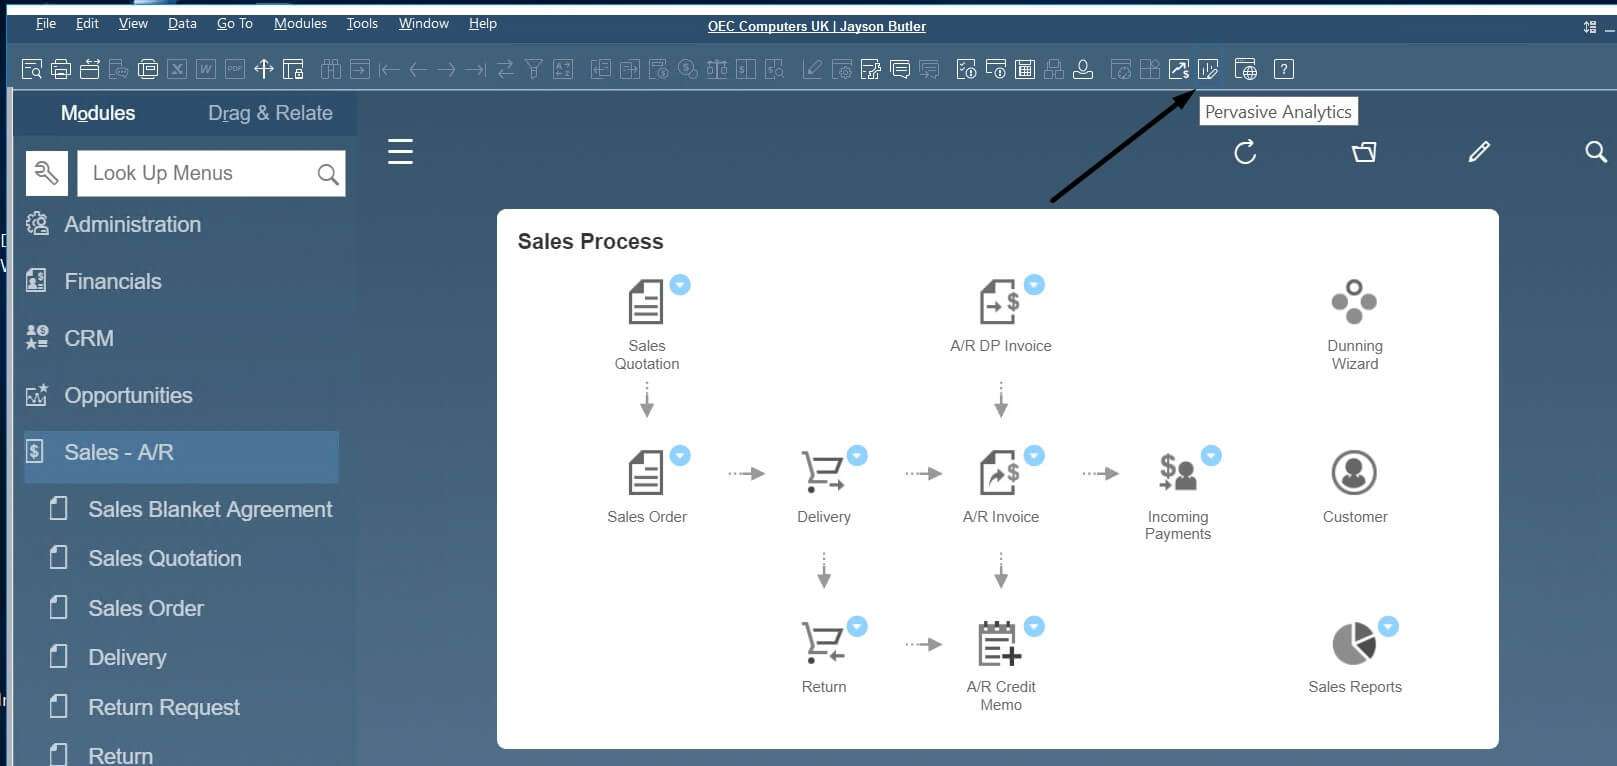This screenshot has height=766, width=1617.
Task: Open Help question mark icon
Action: click(1284, 69)
